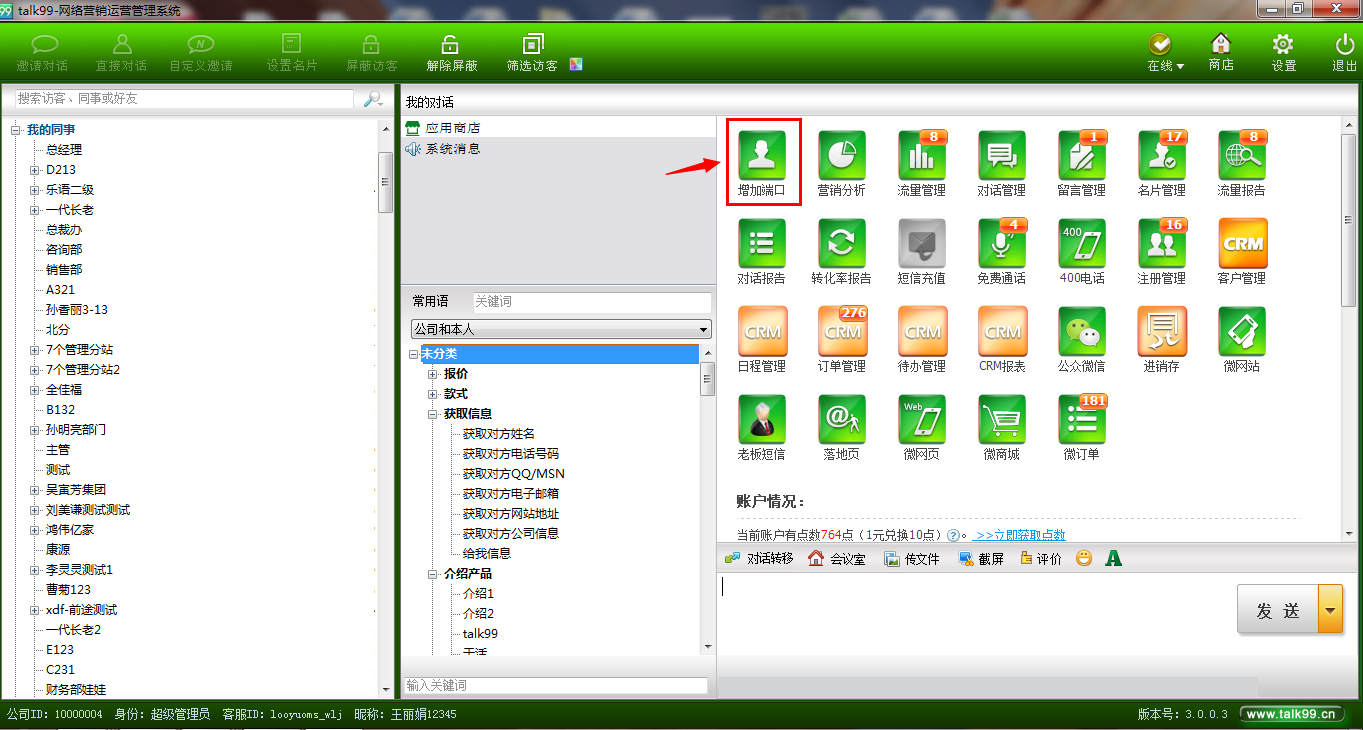Expand the D213 colleague group
Screen dimensions: 1363x730
(35, 170)
